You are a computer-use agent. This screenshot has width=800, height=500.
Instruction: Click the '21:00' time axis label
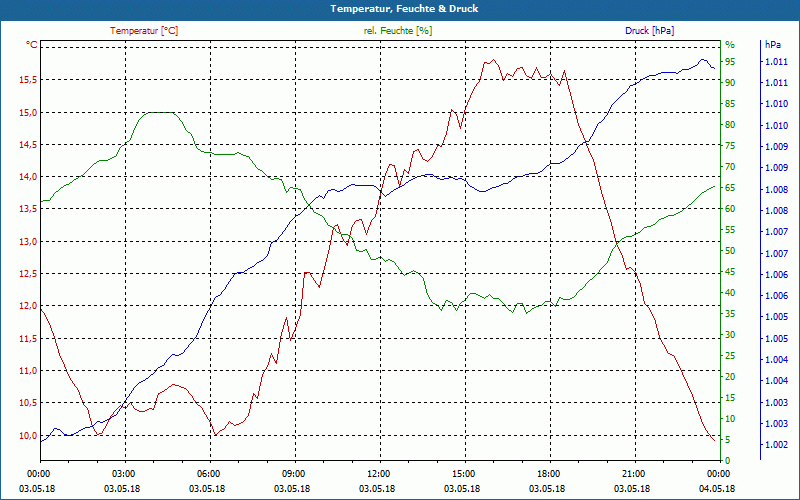point(633,473)
